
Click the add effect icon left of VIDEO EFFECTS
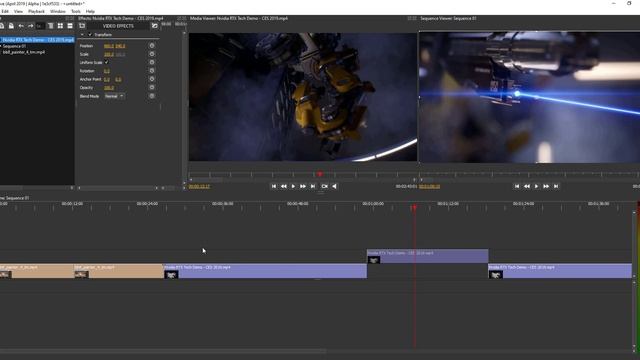point(82,26)
